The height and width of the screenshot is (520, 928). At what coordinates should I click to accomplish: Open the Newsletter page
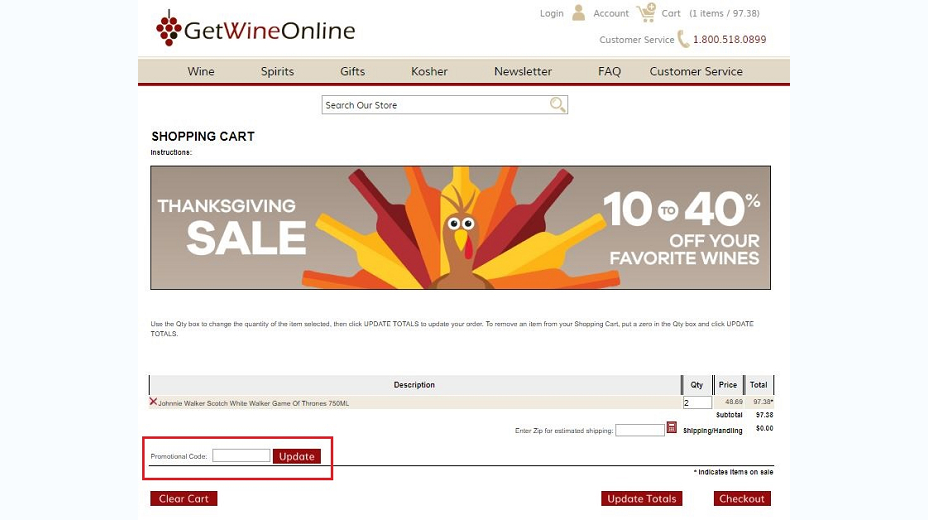tap(523, 71)
